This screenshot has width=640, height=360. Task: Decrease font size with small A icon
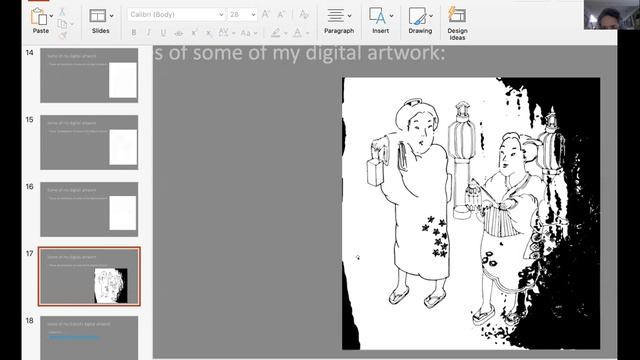[x=281, y=15]
